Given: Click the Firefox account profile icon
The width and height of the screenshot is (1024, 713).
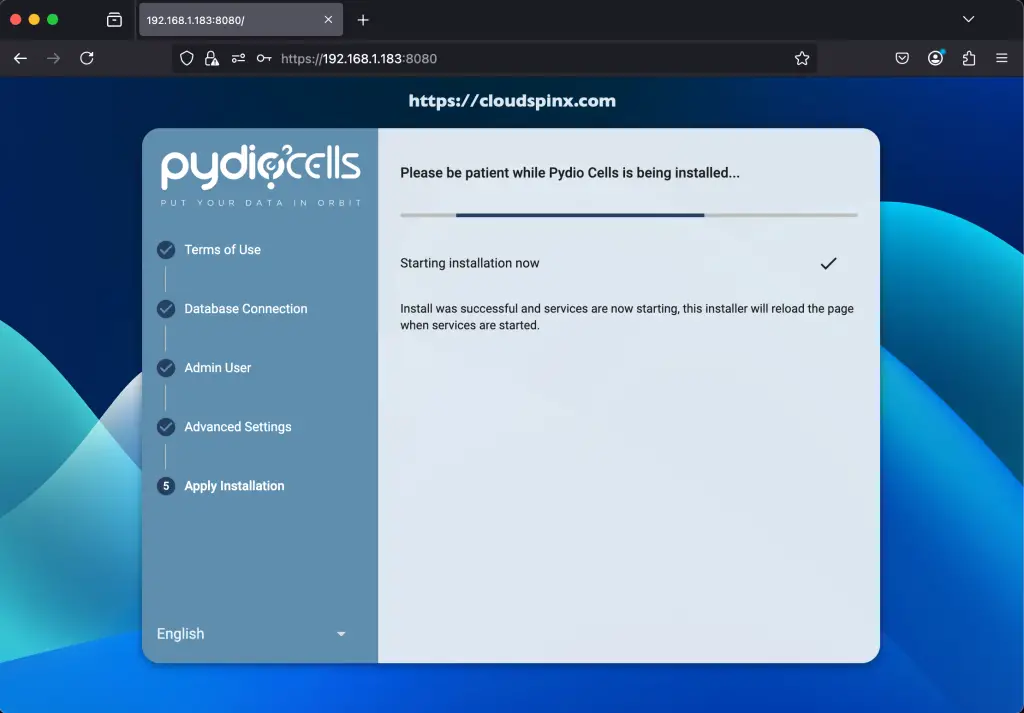Looking at the screenshot, I should 934,58.
